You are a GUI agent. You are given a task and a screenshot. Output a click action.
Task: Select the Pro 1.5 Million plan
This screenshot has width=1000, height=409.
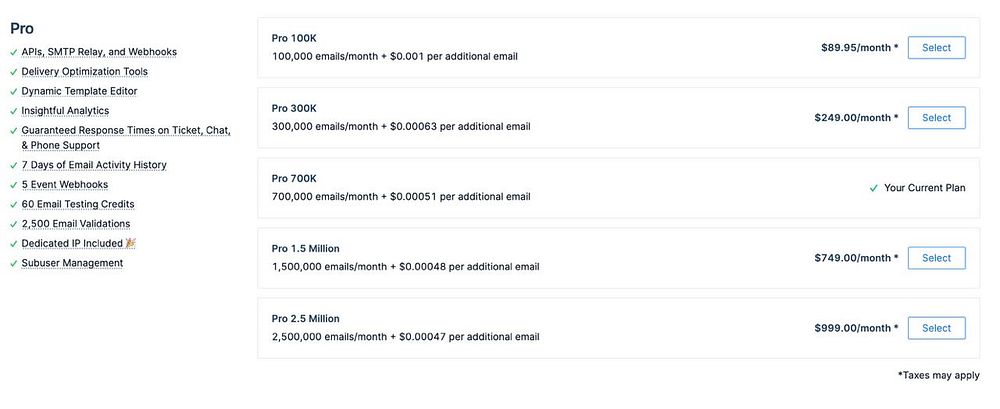click(936, 257)
